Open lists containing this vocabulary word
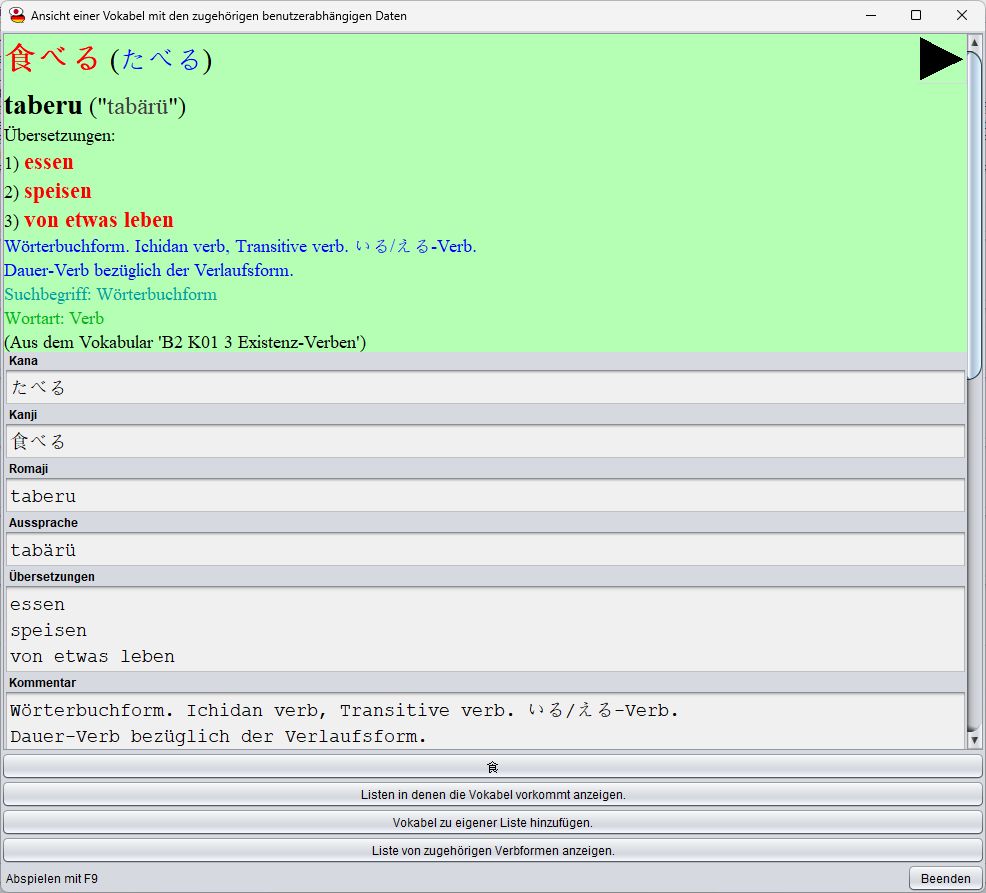Screen dimensions: 986x893 tap(492, 794)
